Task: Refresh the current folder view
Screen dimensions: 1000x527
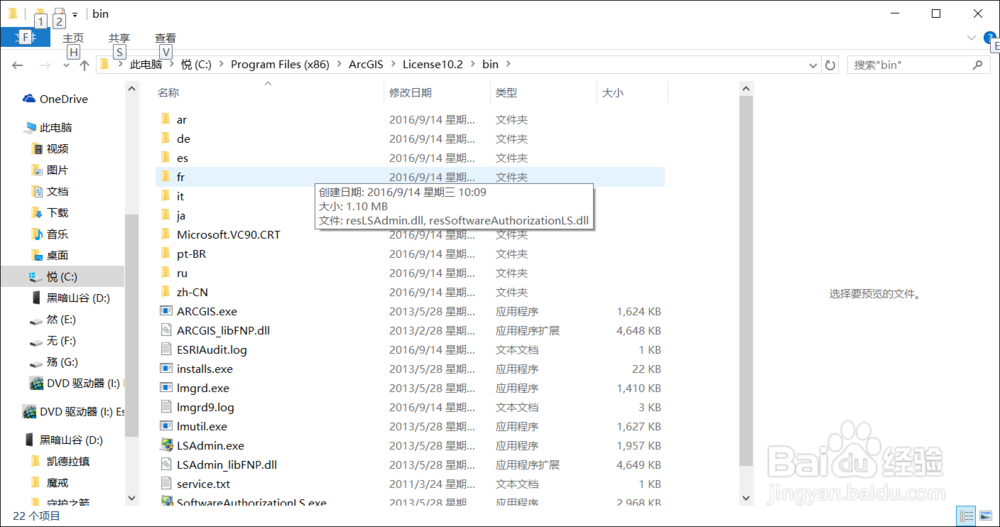Action: [830, 65]
